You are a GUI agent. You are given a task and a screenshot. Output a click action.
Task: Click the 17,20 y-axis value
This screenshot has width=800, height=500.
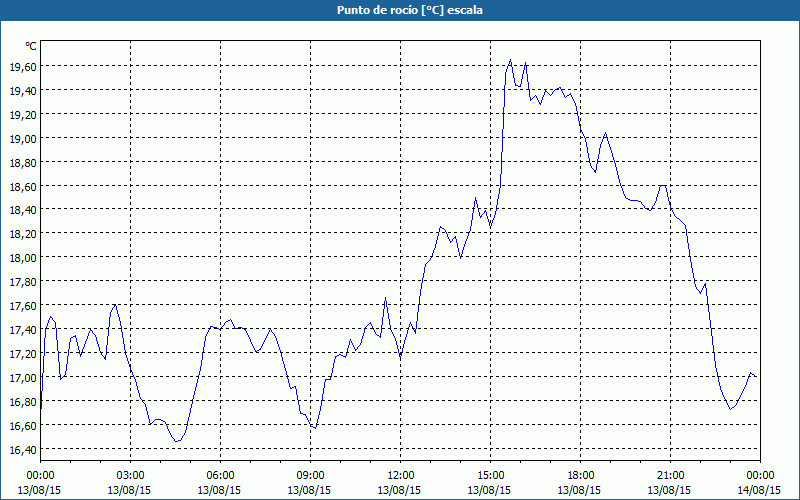click(23, 353)
